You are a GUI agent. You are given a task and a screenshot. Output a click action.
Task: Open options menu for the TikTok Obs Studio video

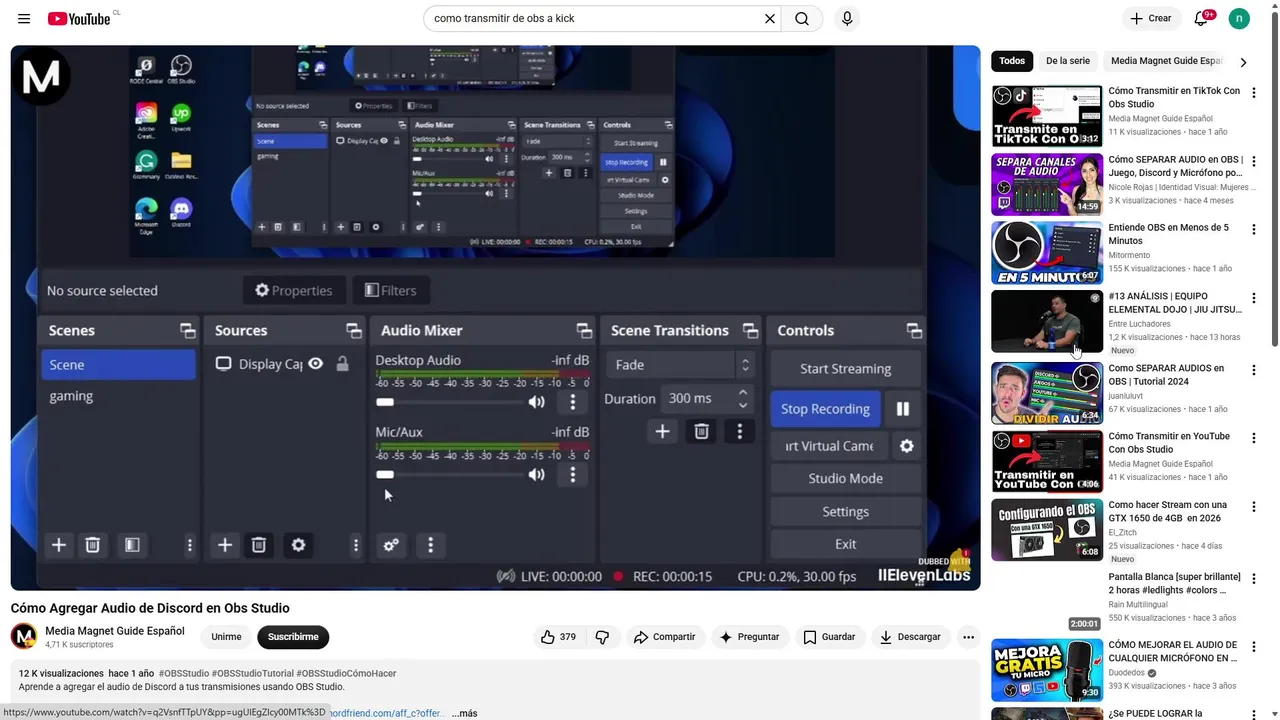(1253, 93)
